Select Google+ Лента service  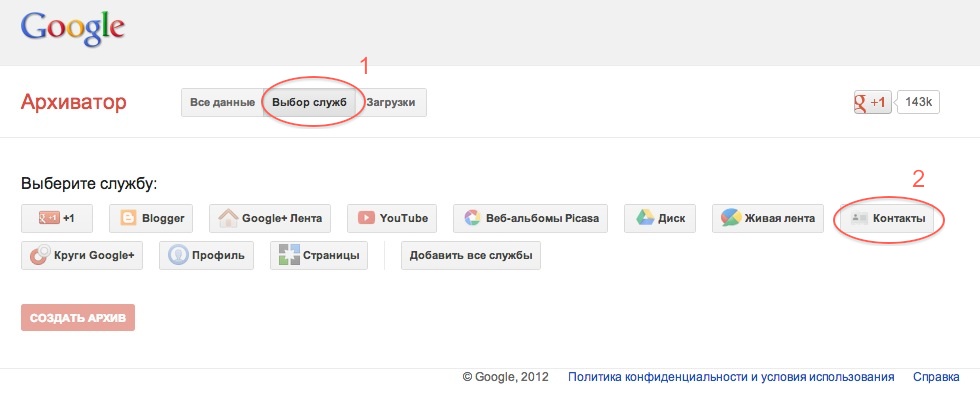coord(270,218)
